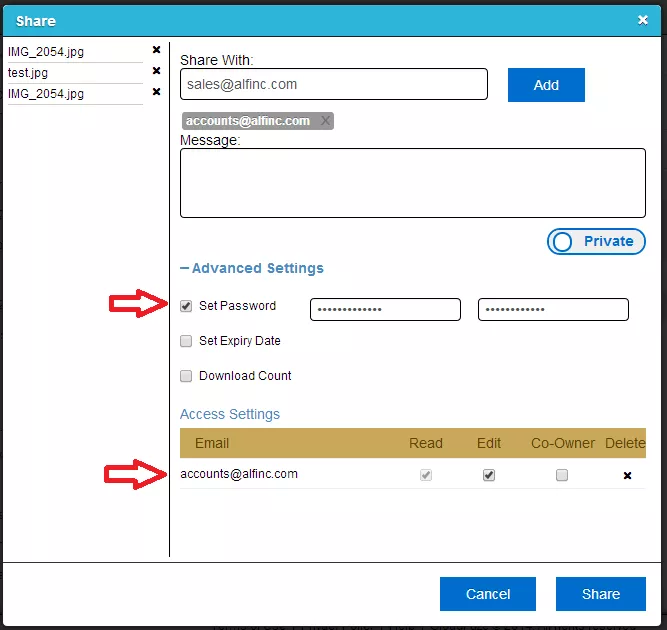Uncheck the Set Password checkbox
The image size is (667, 630).
point(186,306)
